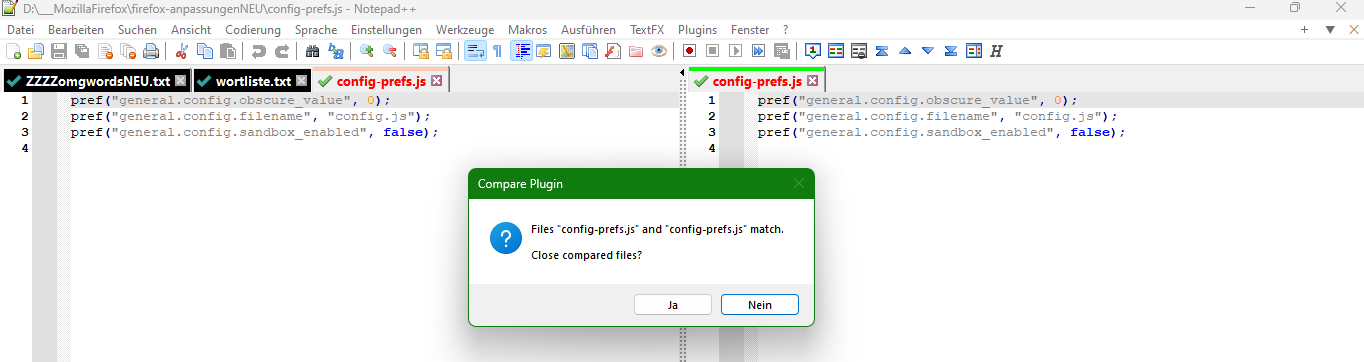Image resolution: width=1364 pixels, height=362 pixels.
Task: Open the Codierung menu
Action: (253, 30)
